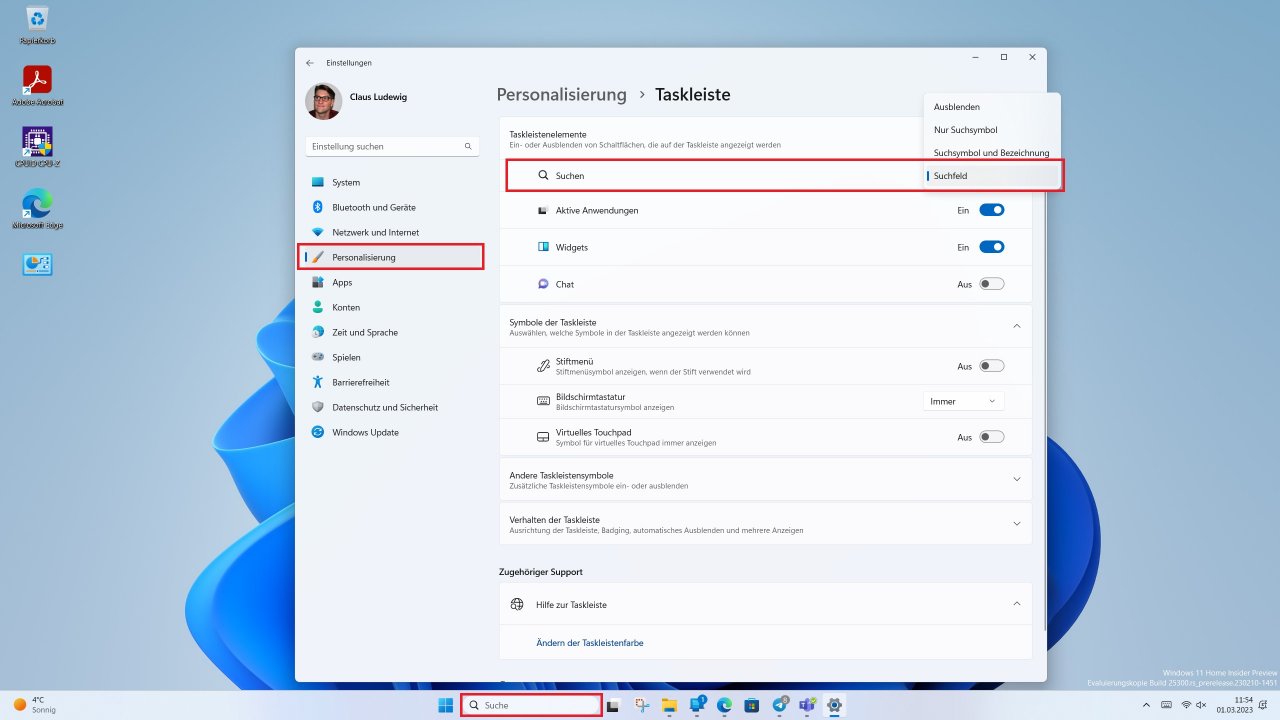Click the Suchen row label
Screen dimensions: 1280x720
click(570, 176)
